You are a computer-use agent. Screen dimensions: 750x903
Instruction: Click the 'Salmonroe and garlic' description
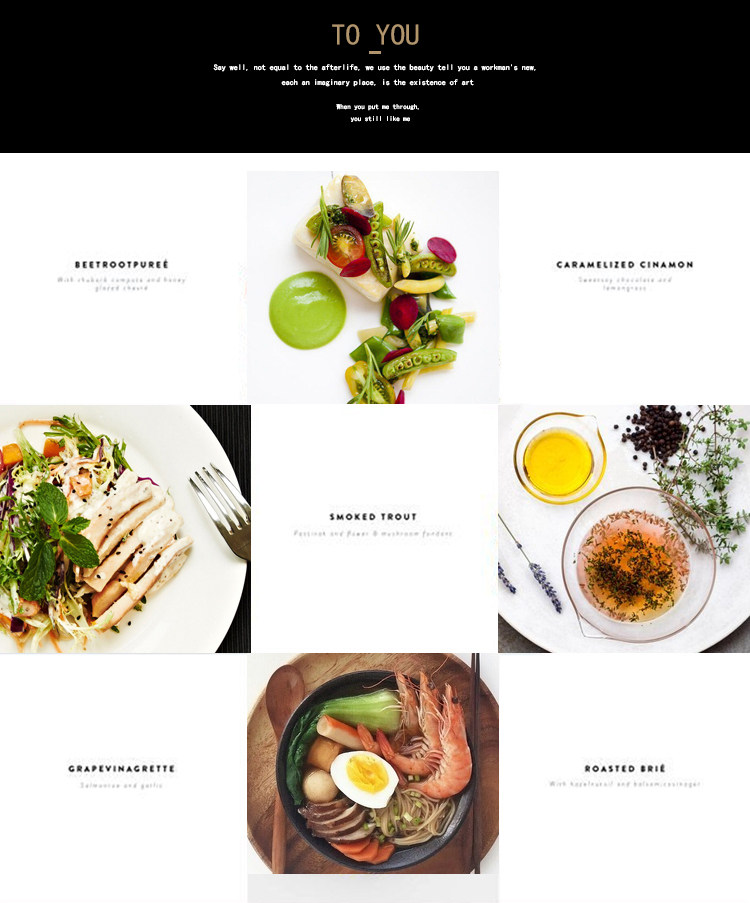click(x=122, y=785)
